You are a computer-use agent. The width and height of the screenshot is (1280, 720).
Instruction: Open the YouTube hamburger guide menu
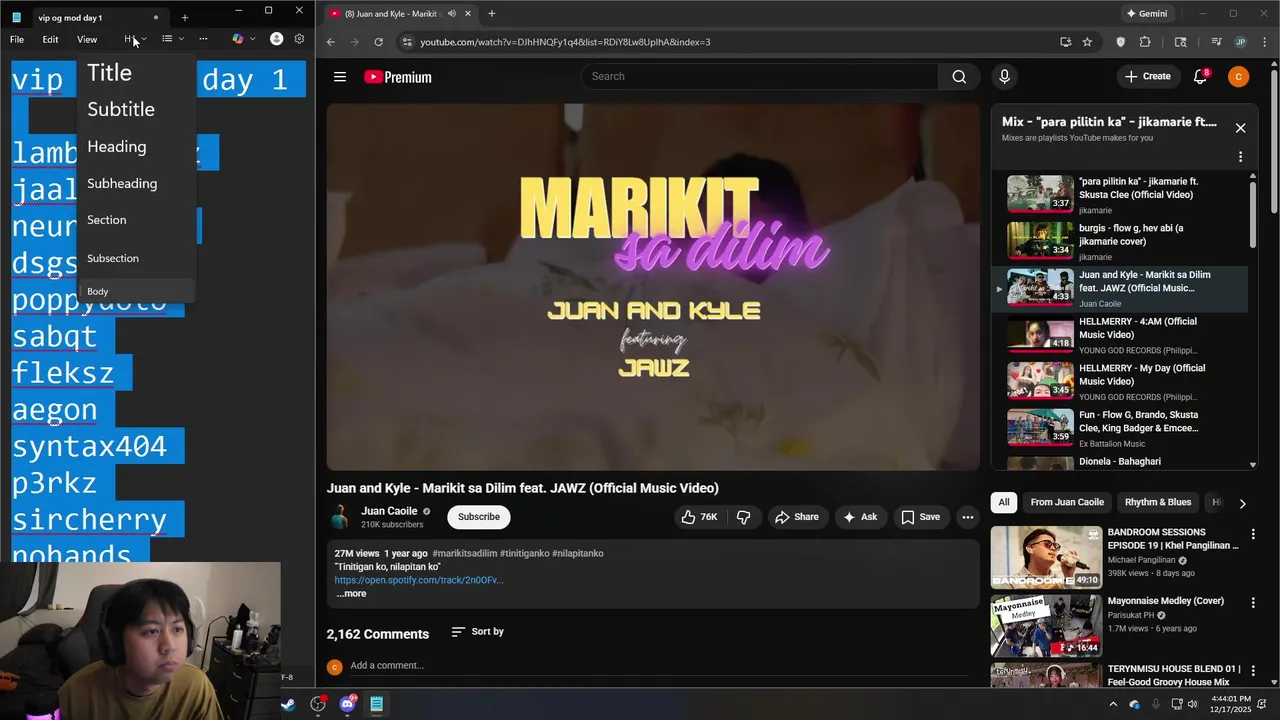[340, 77]
